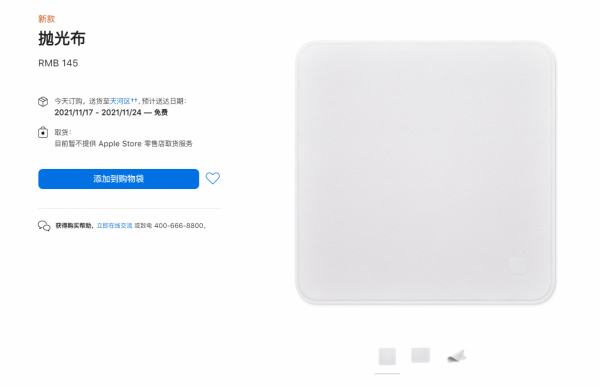Click the RMB 145 price text
The image size is (600, 387).
click(x=58, y=63)
